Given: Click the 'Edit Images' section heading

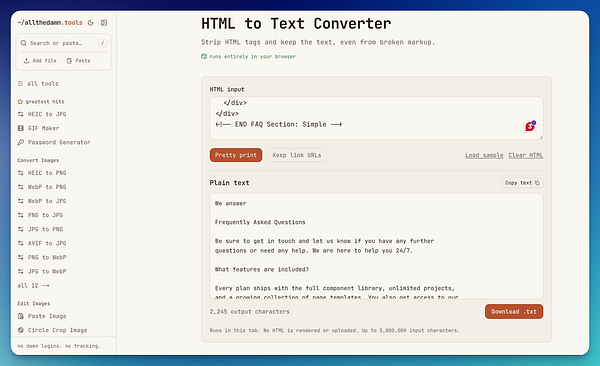Looking at the screenshot, I should (x=34, y=303).
